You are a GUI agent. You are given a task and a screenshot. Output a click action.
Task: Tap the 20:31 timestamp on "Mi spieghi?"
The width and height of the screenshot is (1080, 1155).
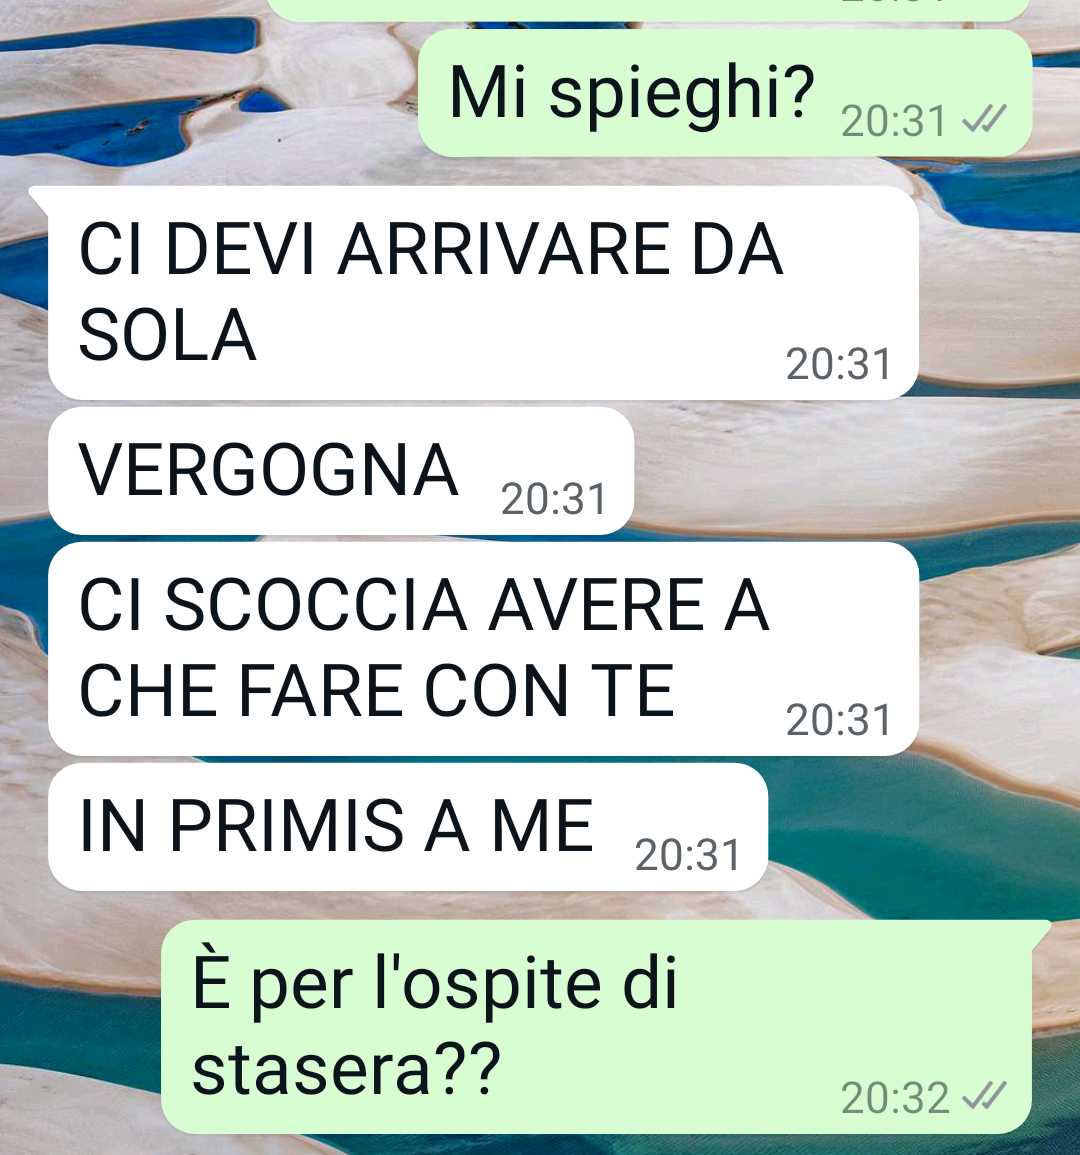[x=894, y=121]
